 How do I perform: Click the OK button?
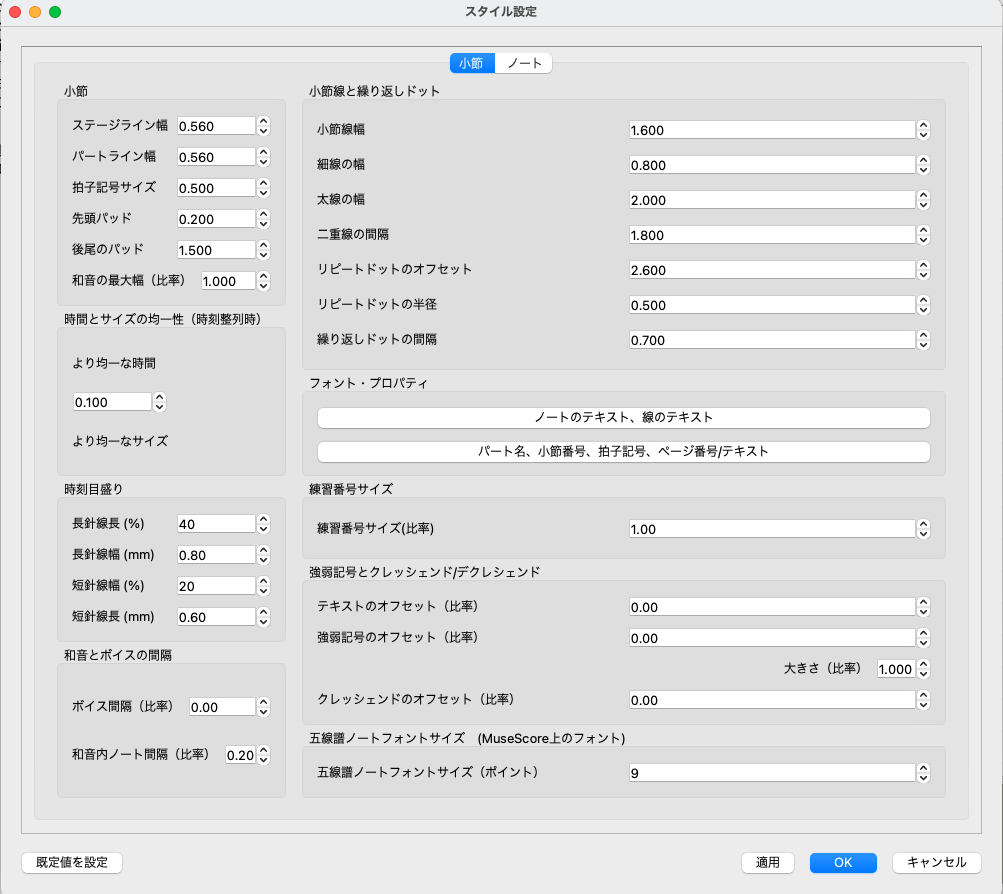(x=842, y=862)
